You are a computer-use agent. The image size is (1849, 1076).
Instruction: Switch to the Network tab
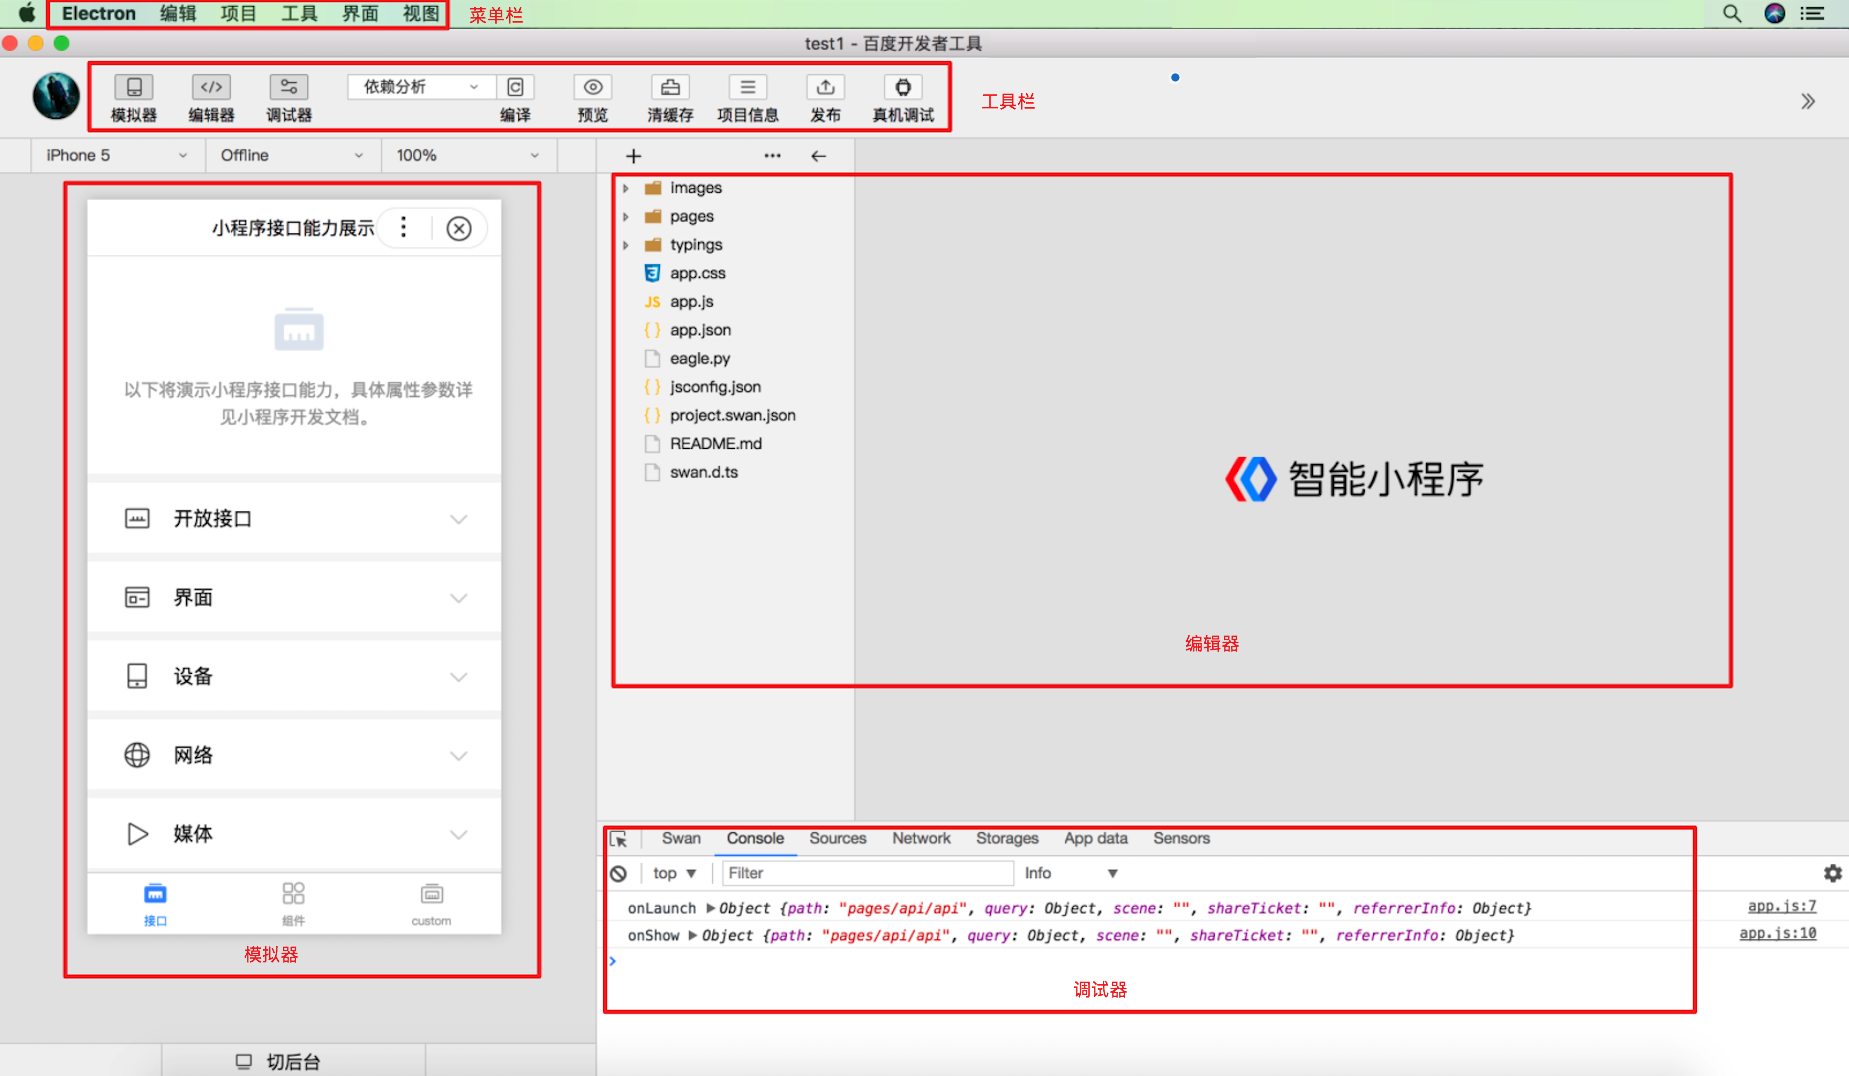pos(920,839)
